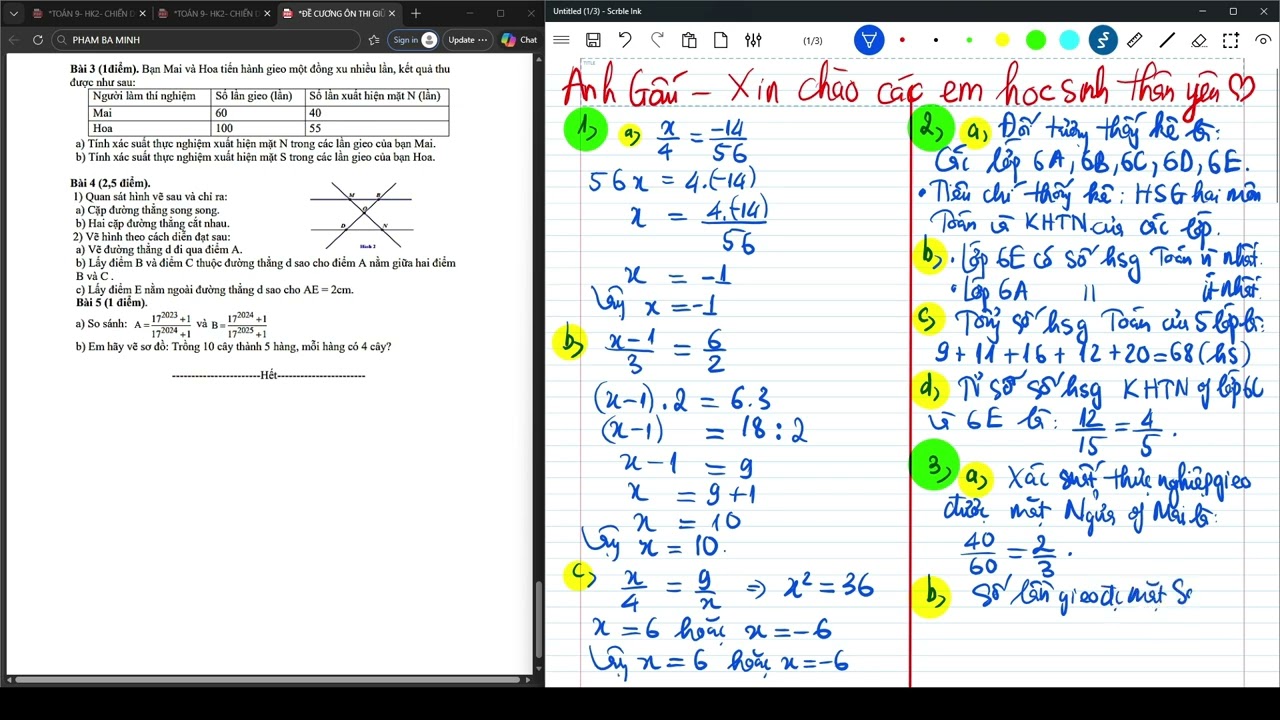Pick the small red pen color
The height and width of the screenshot is (720, 1280).
902,40
